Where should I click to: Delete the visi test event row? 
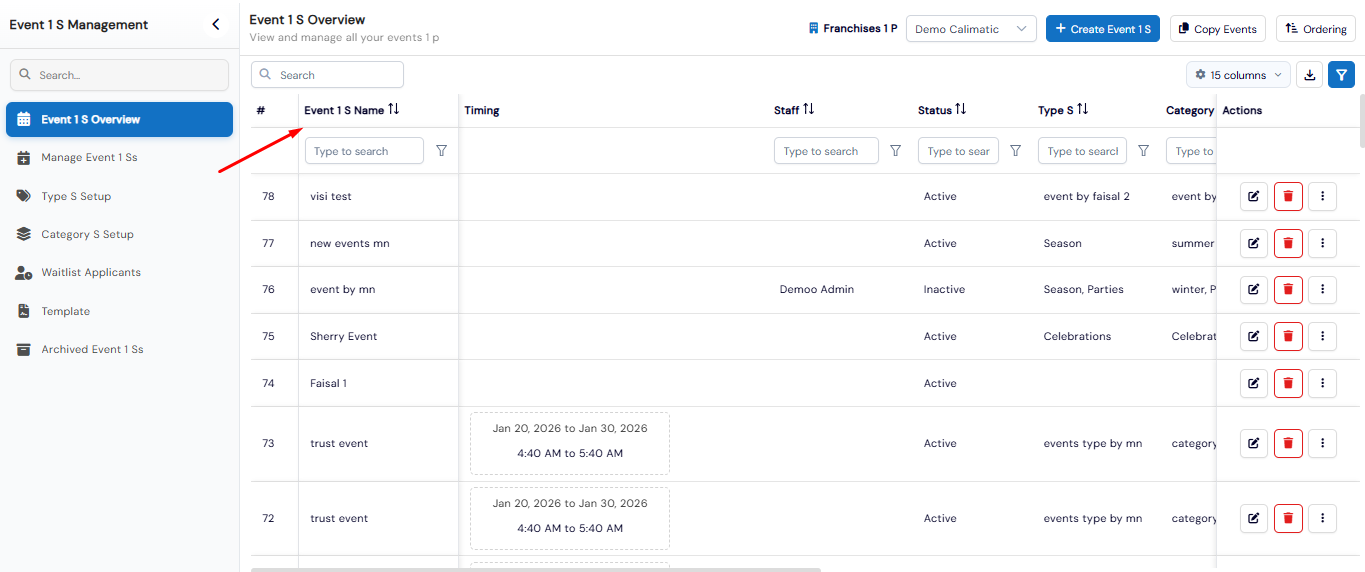[1288, 197]
